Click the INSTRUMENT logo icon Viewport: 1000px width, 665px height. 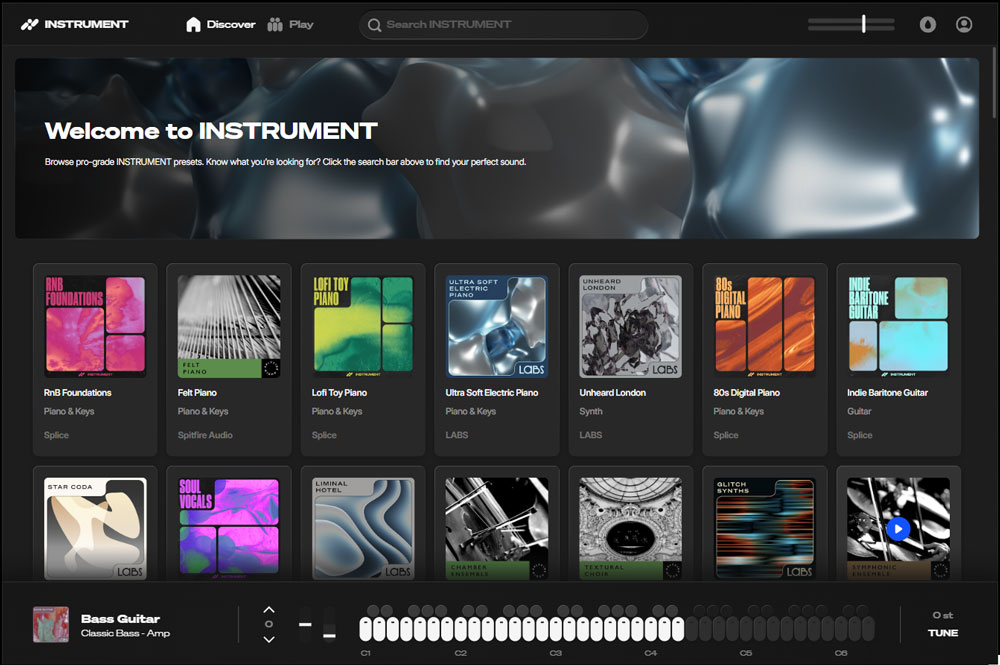(30, 25)
